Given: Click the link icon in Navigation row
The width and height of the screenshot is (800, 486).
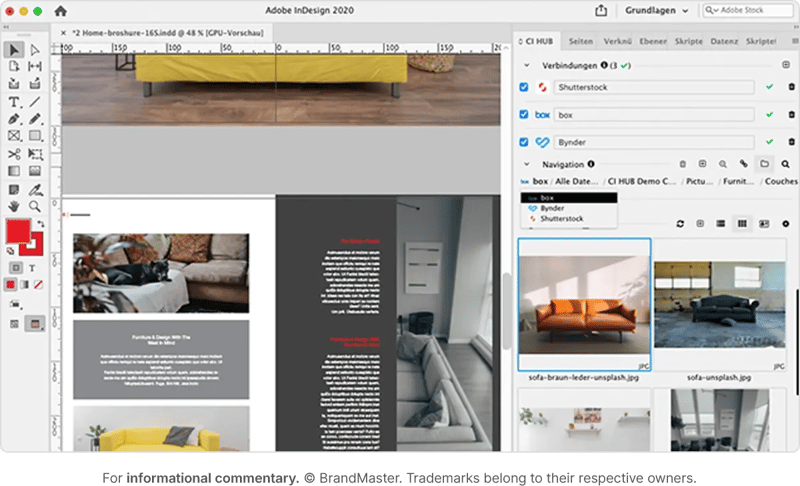Looking at the screenshot, I should pyautogui.click(x=743, y=164).
